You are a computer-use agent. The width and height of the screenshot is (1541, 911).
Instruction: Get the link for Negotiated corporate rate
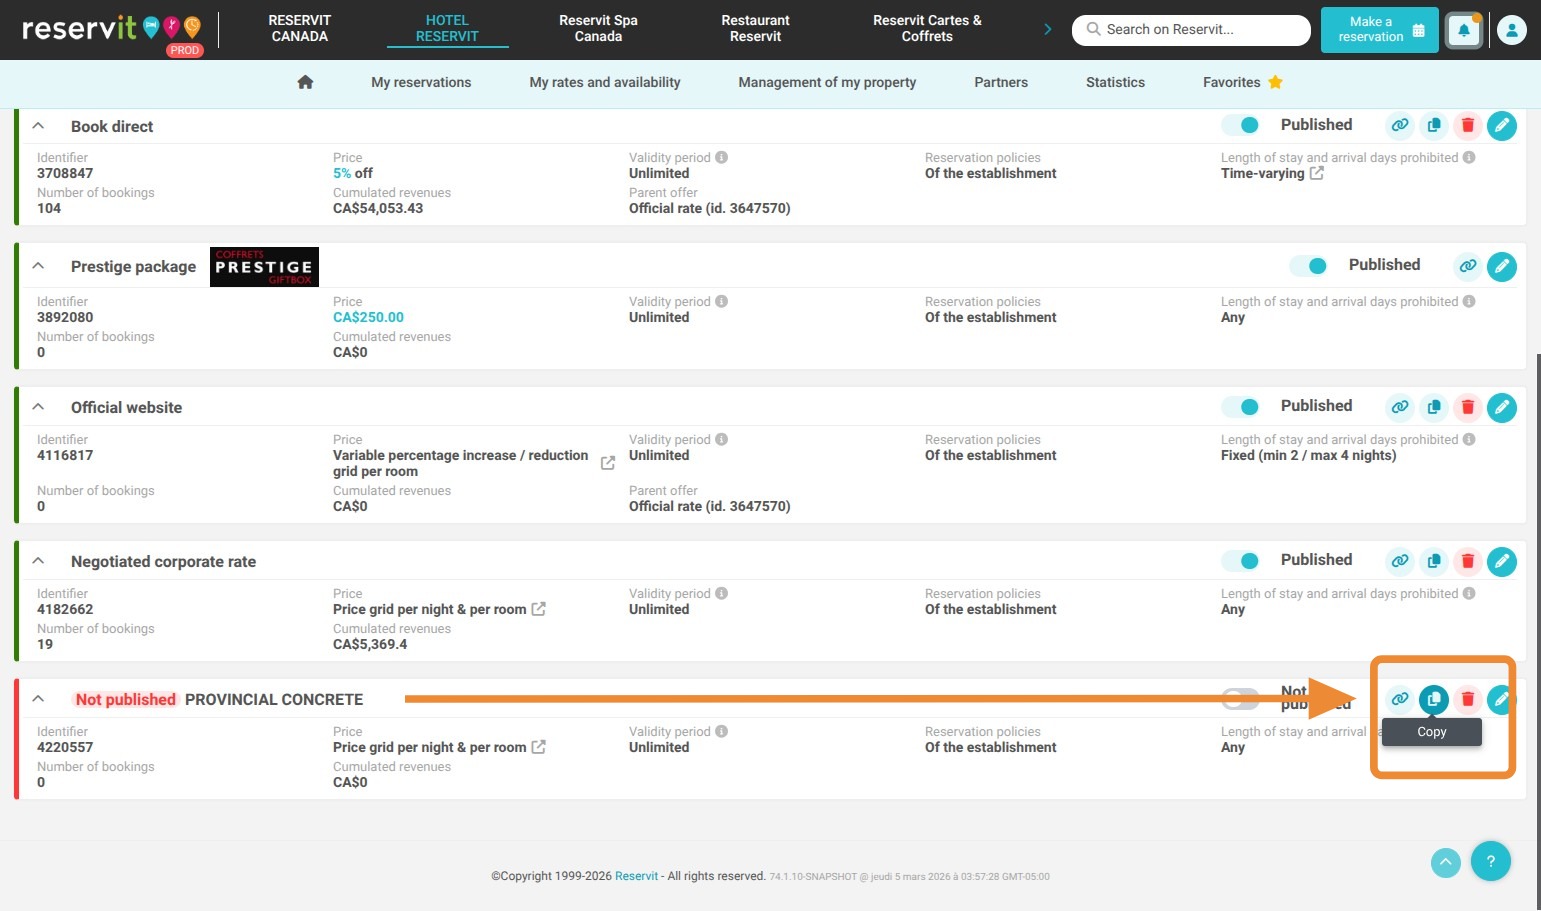[x=1400, y=561]
